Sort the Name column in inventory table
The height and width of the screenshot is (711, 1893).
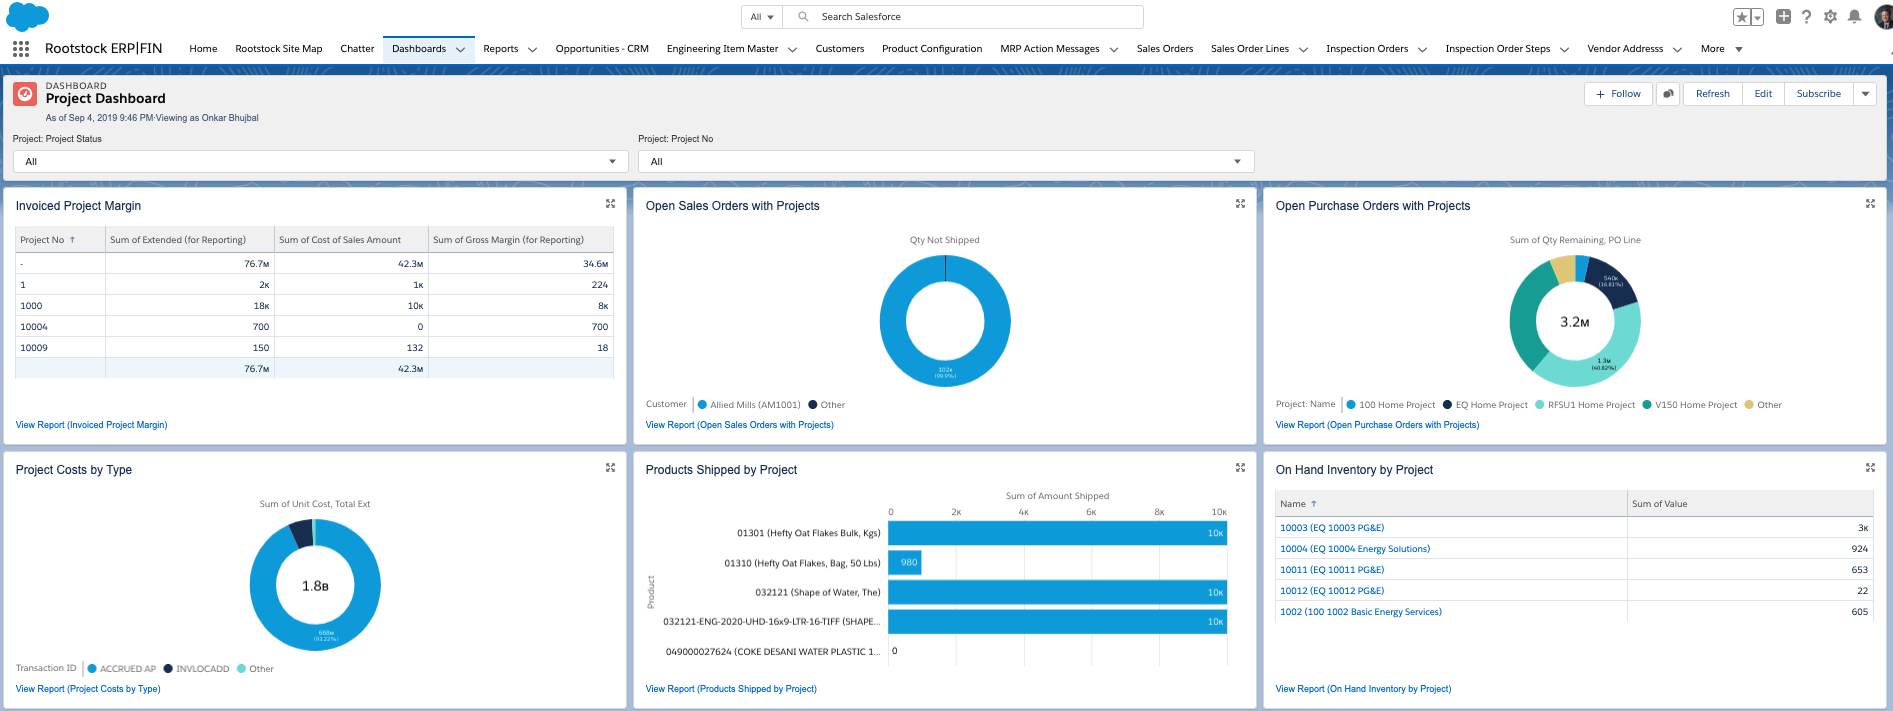1314,504
